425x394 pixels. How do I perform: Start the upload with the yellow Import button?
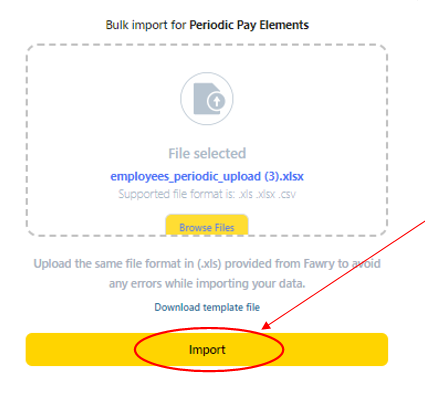(207, 349)
